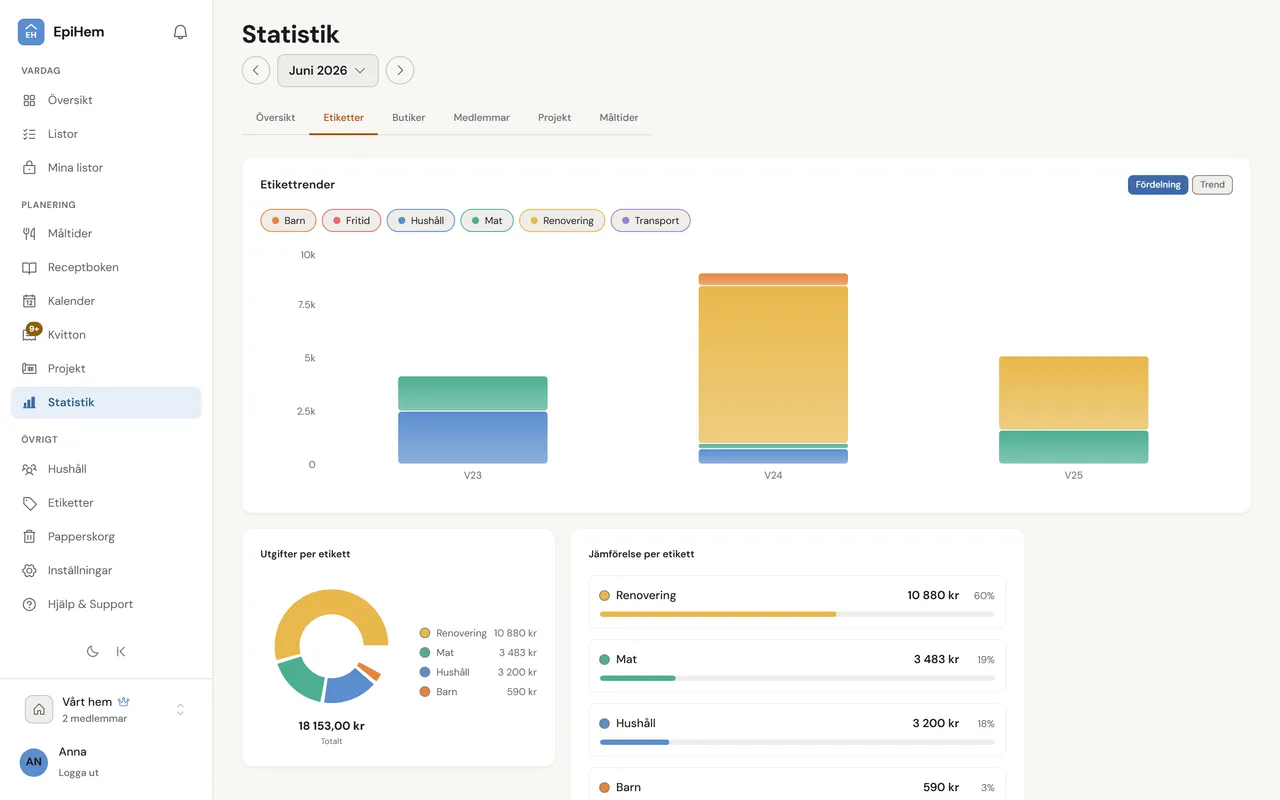The image size is (1280, 800).
Task: Click the Barn legend color dot
Action: click(x=425, y=692)
